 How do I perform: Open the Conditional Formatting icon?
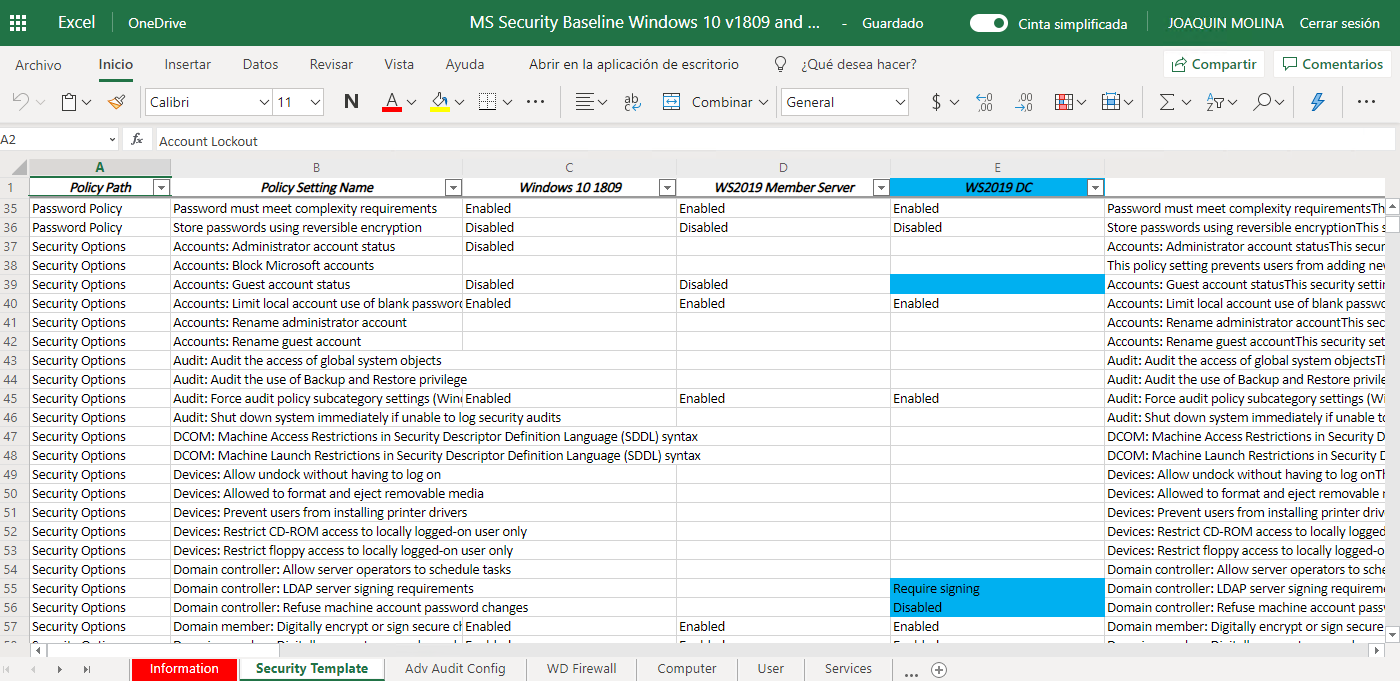point(1064,102)
